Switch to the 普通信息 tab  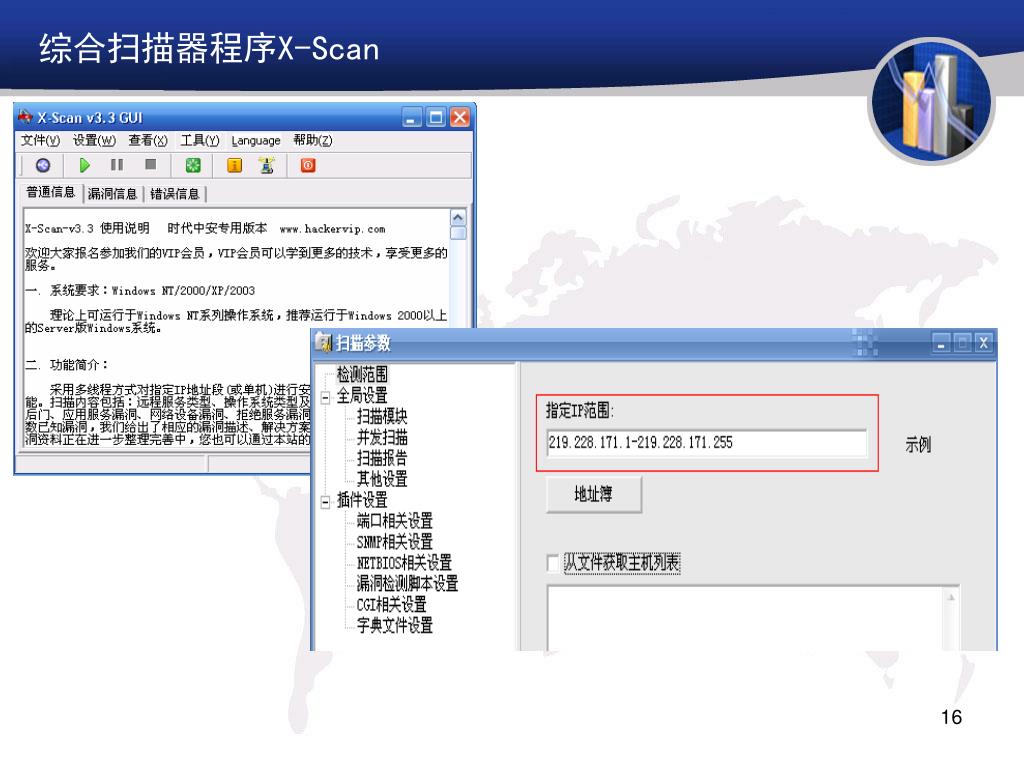coord(50,192)
